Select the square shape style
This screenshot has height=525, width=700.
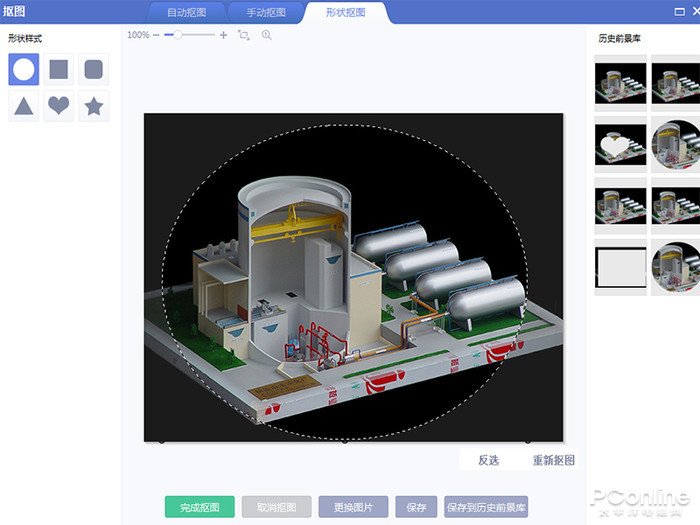(x=59, y=70)
